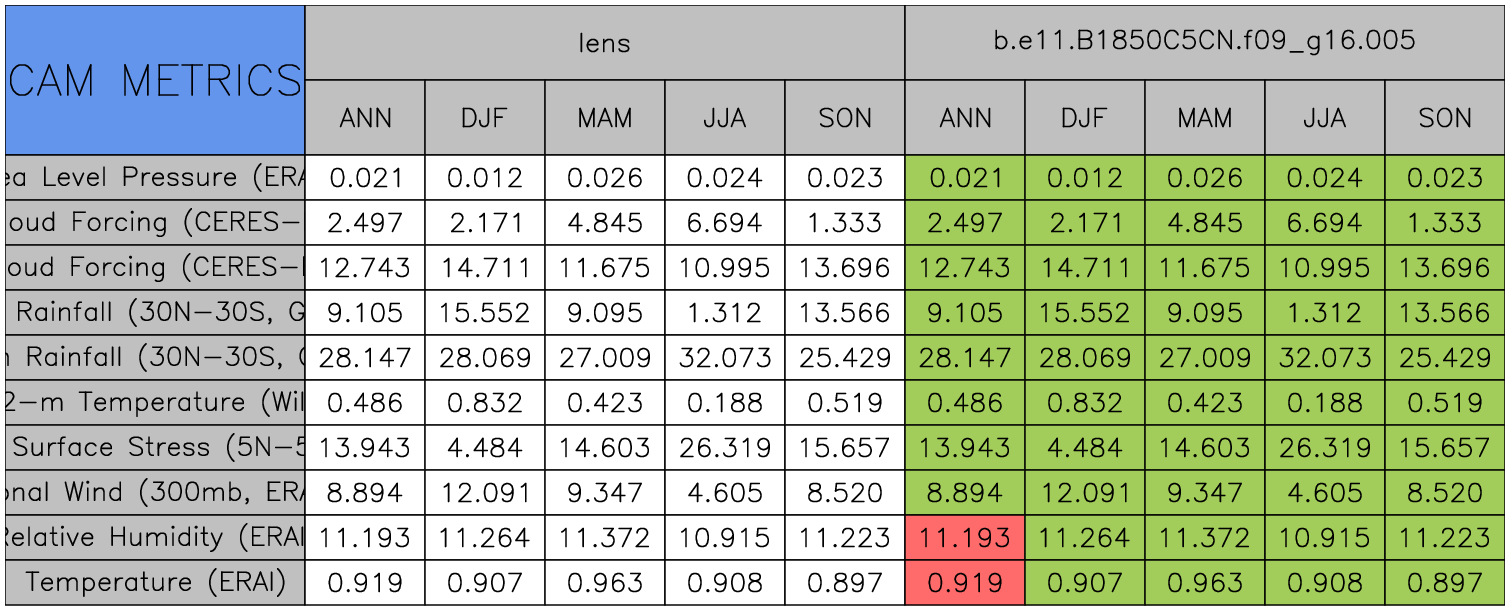Select the 2-m Temperature row label
Image resolution: width=1510 pixels, height=611 pixels.
point(154,402)
